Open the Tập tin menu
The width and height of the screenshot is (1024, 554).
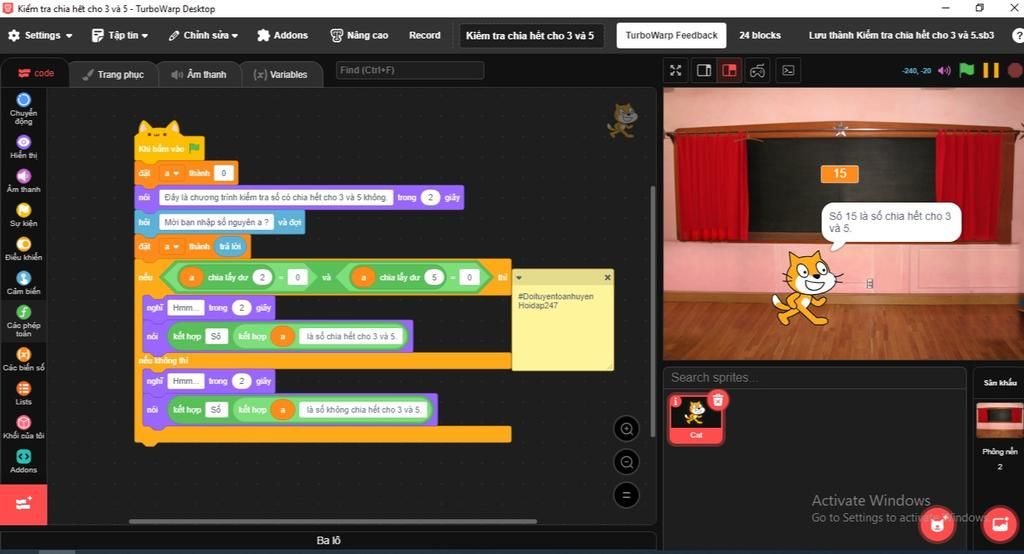click(x=120, y=35)
